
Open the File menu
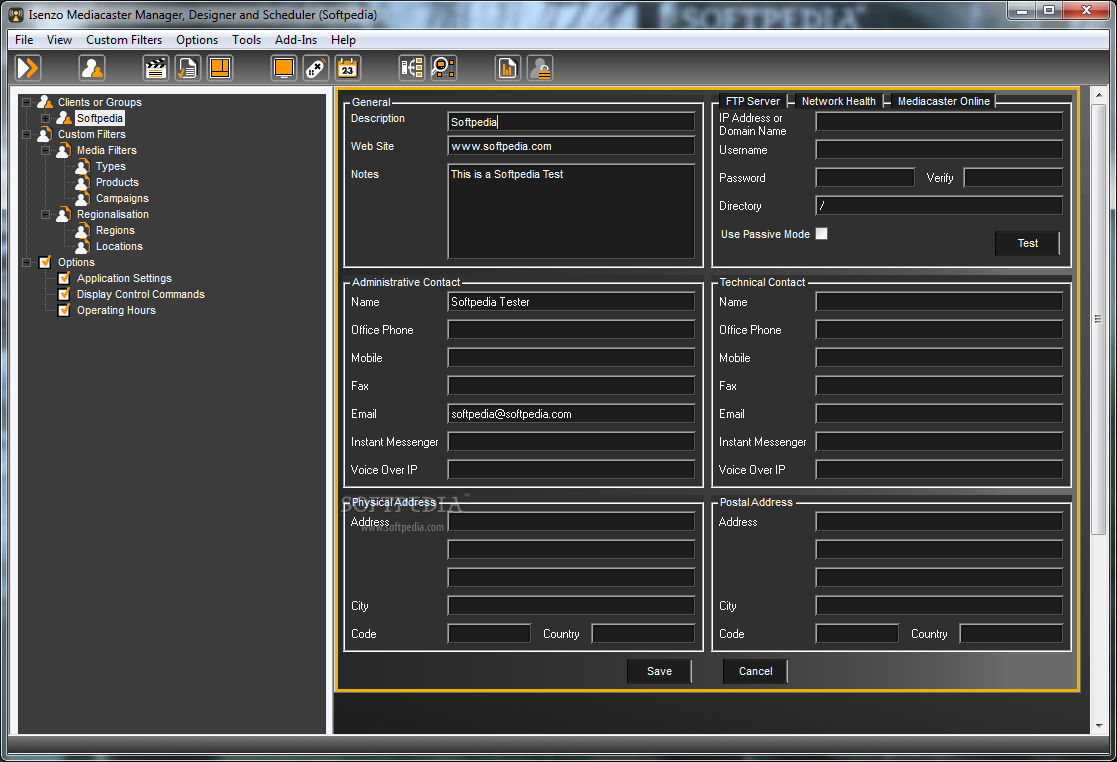click(x=24, y=40)
